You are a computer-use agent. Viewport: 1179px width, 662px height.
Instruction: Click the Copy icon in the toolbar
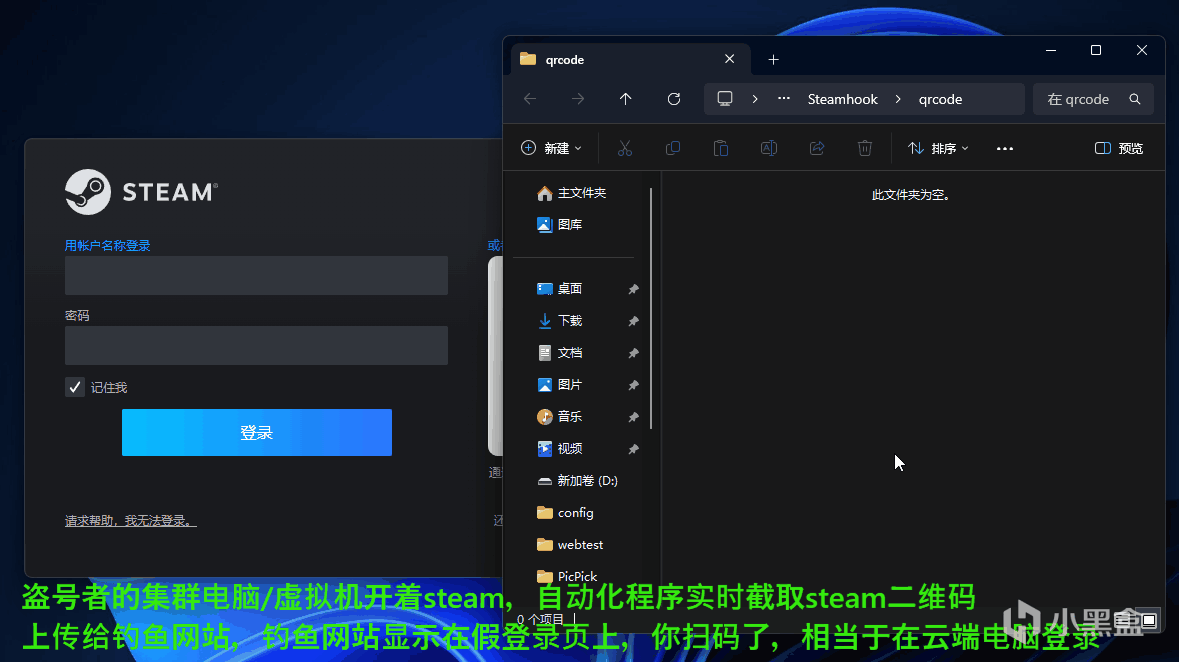pyautogui.click(x=672, y=148)
